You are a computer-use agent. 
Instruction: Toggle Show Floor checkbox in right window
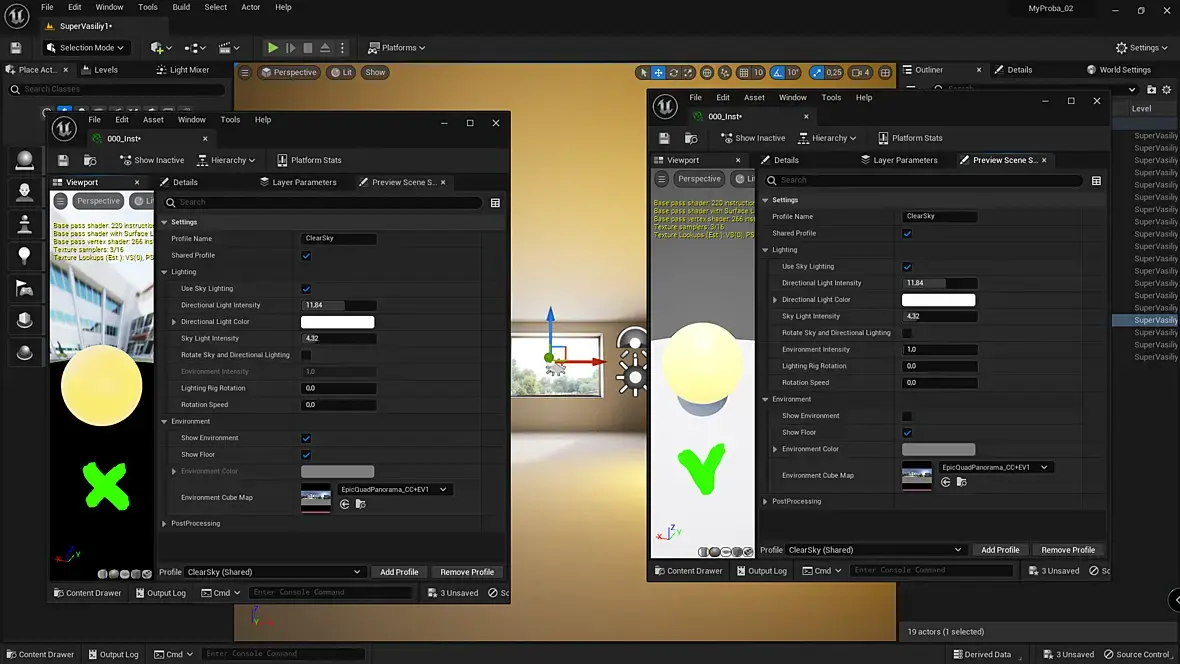907,432
